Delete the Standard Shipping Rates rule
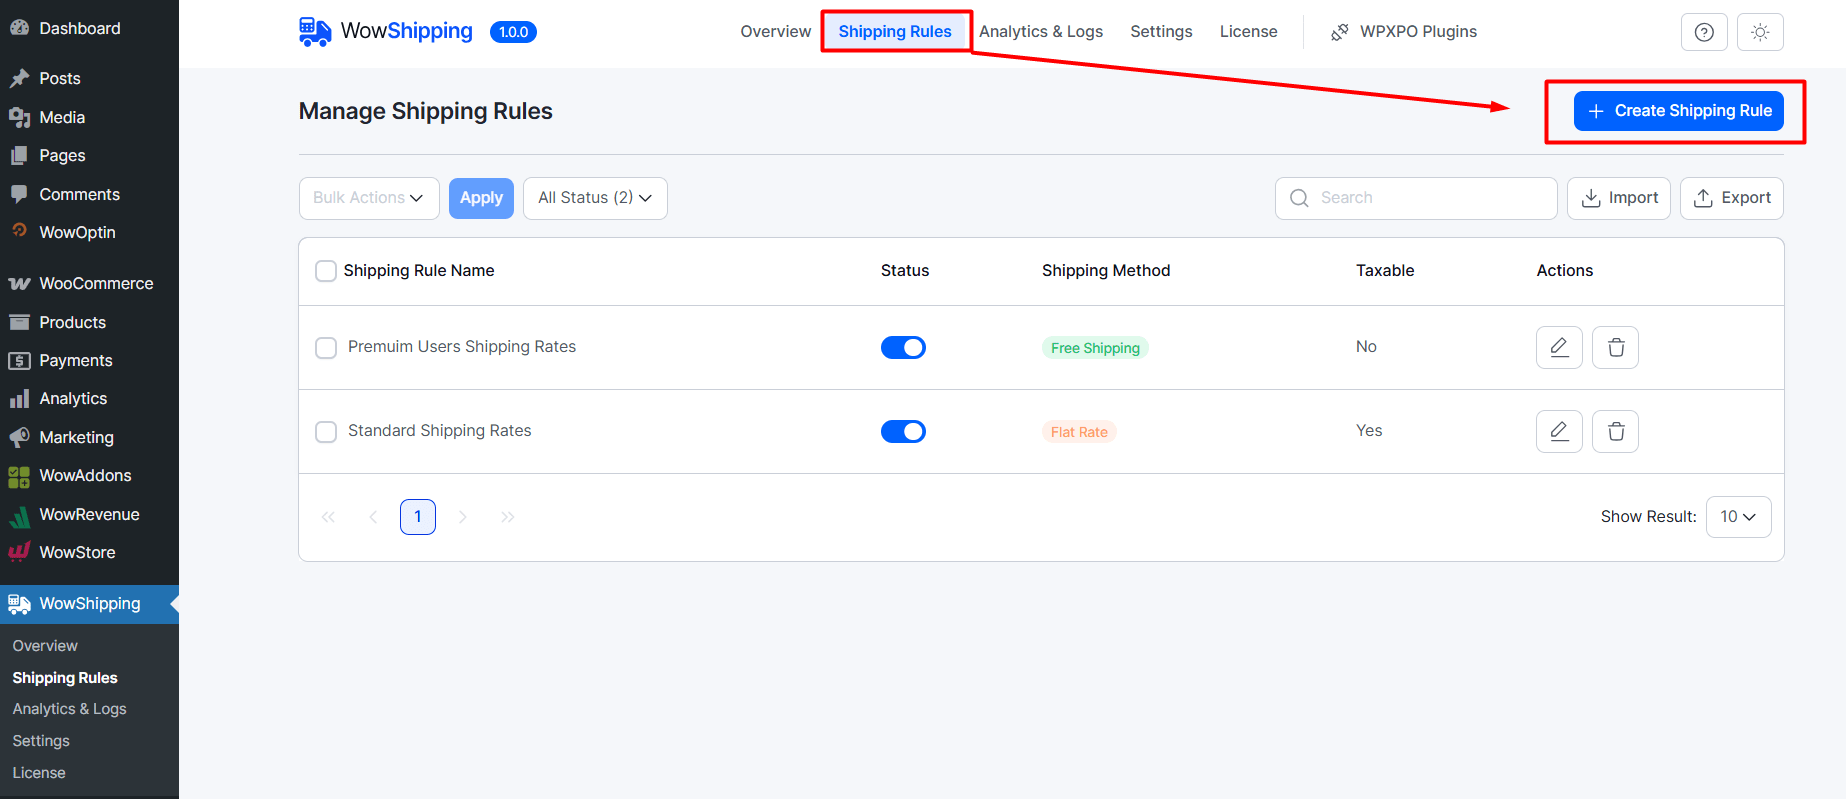The width and height of the screenshot is (1846, 799). pos(1615,431)
